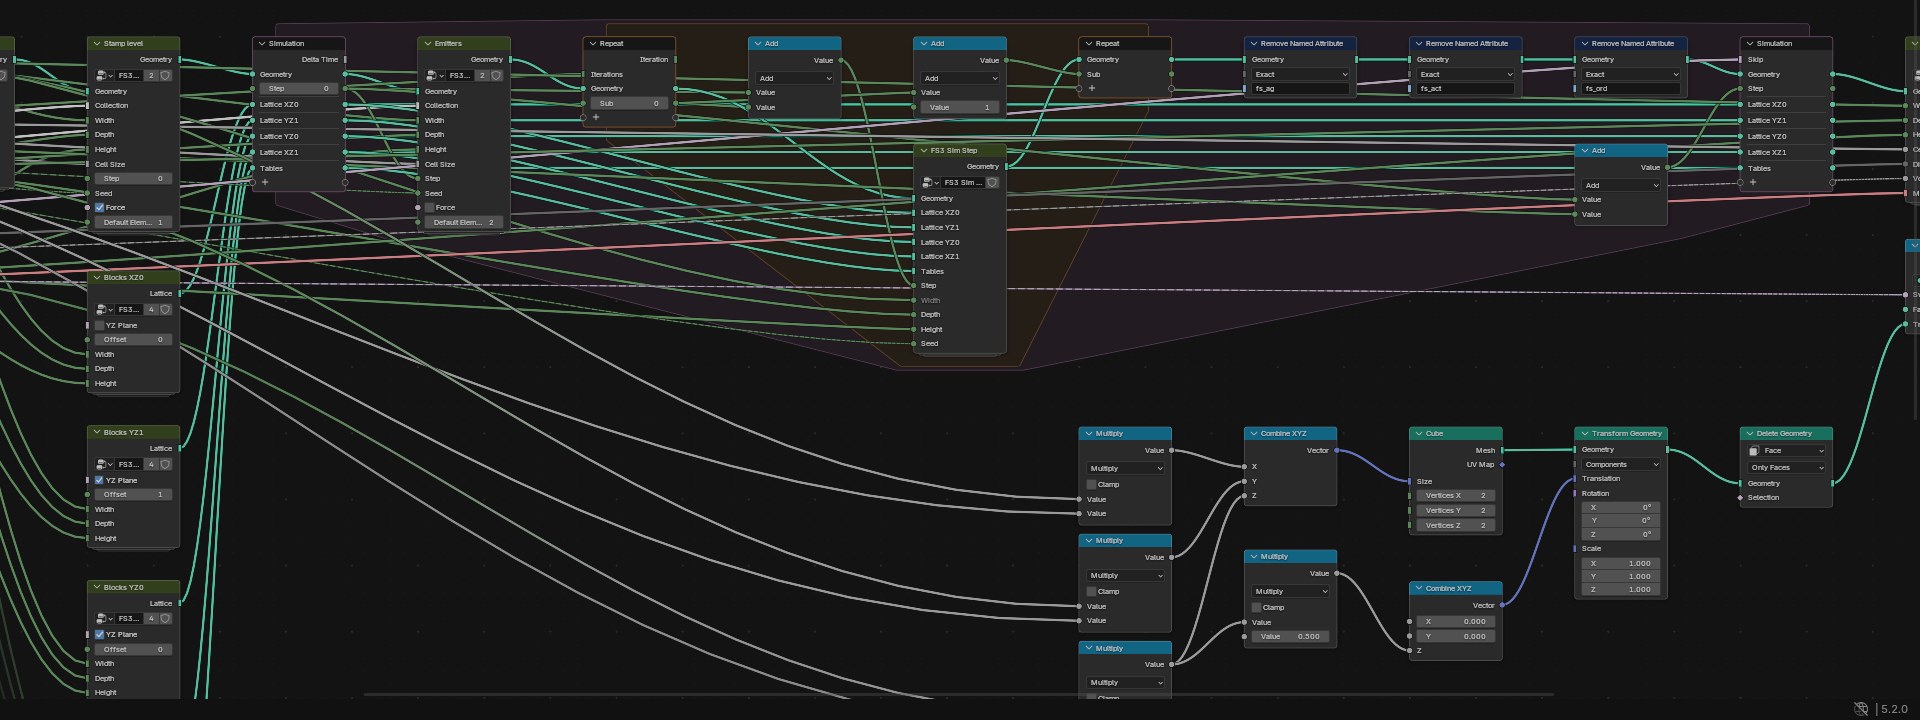Toggle fake user shield on Emitters node
The height and width of the screenshot is (720, 1920).
(x=497, y=76)
